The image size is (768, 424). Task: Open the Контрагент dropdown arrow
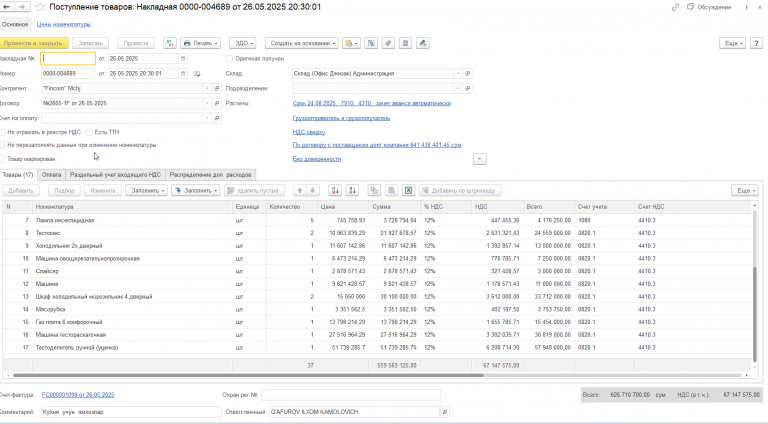[207, 89]
